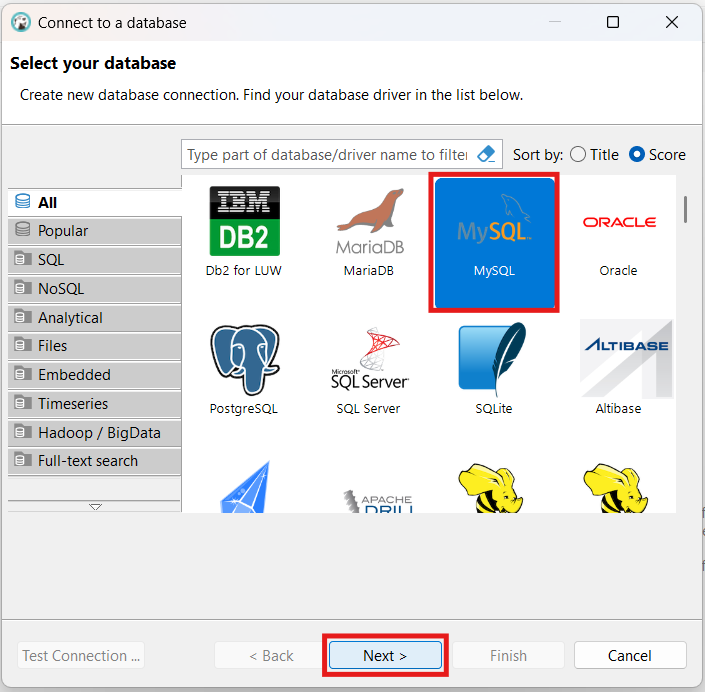The image size is (705, 692).
Task: Maximize the Connect to a database window
Action: [613, 22]
